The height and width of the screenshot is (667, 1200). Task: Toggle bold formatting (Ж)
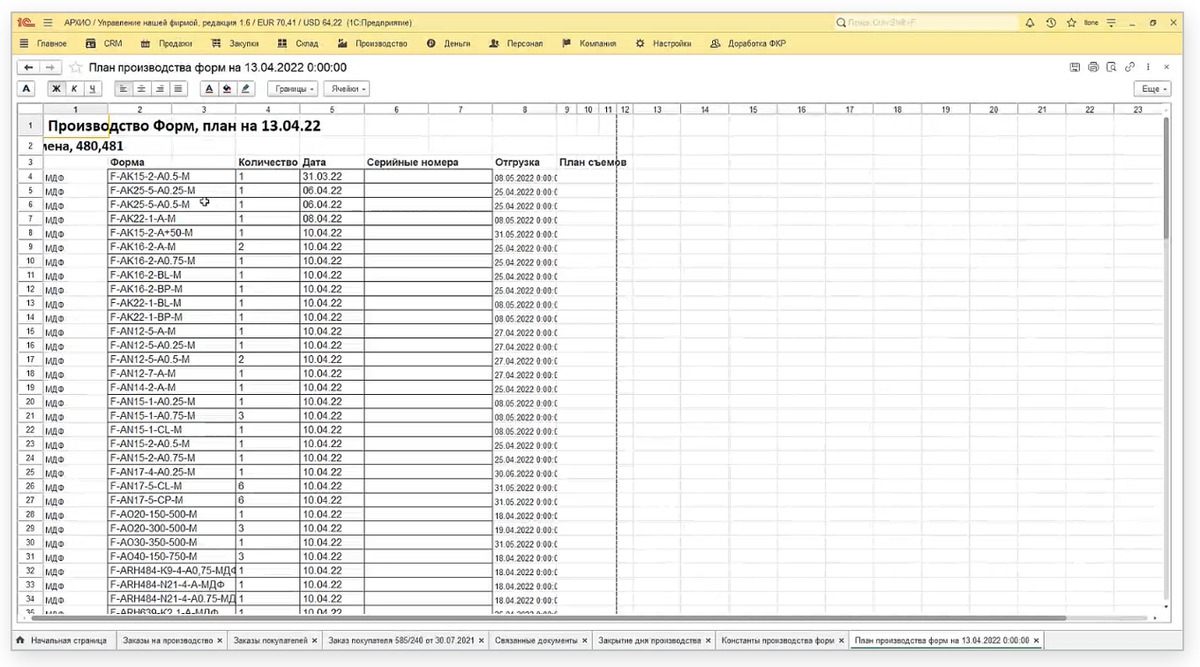tap(57, 89)
